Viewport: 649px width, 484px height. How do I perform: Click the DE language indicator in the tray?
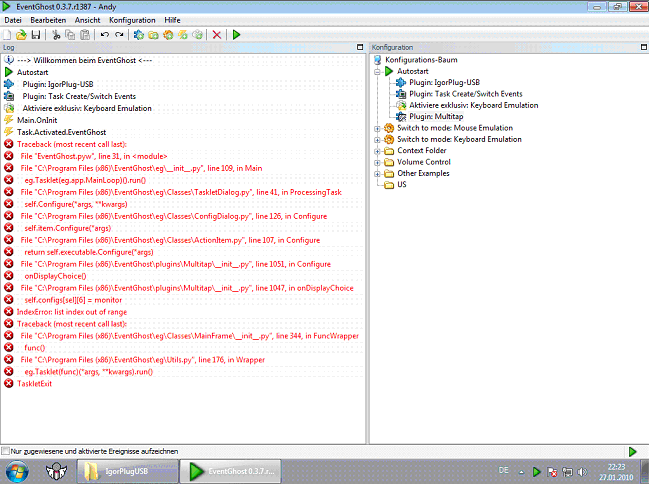pyautogui.click(x=503, y=470)
